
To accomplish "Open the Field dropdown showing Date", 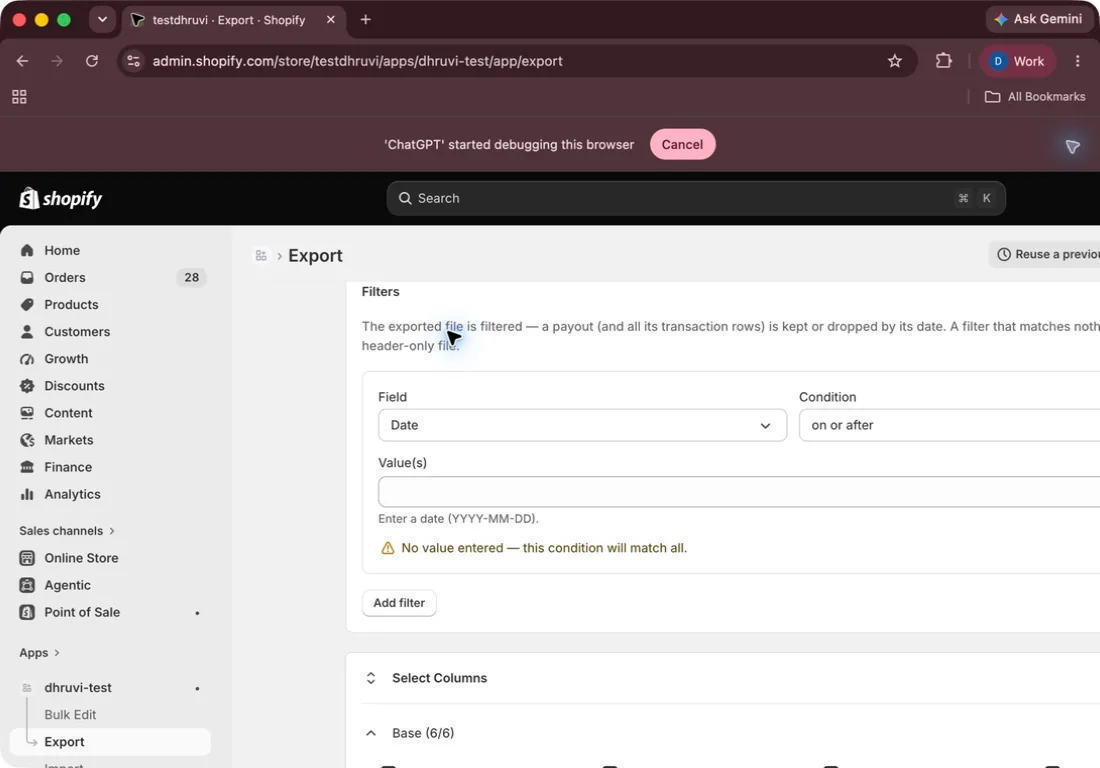I will coord(582,425).
